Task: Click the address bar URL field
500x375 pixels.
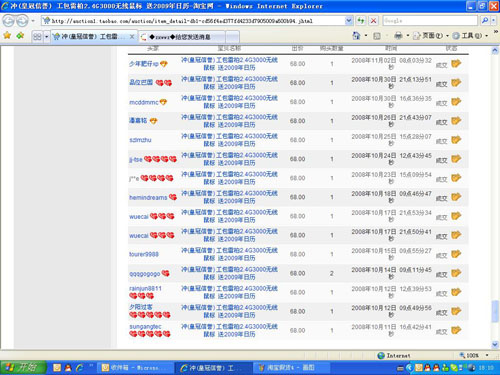Action: click(x=193, y=21)
